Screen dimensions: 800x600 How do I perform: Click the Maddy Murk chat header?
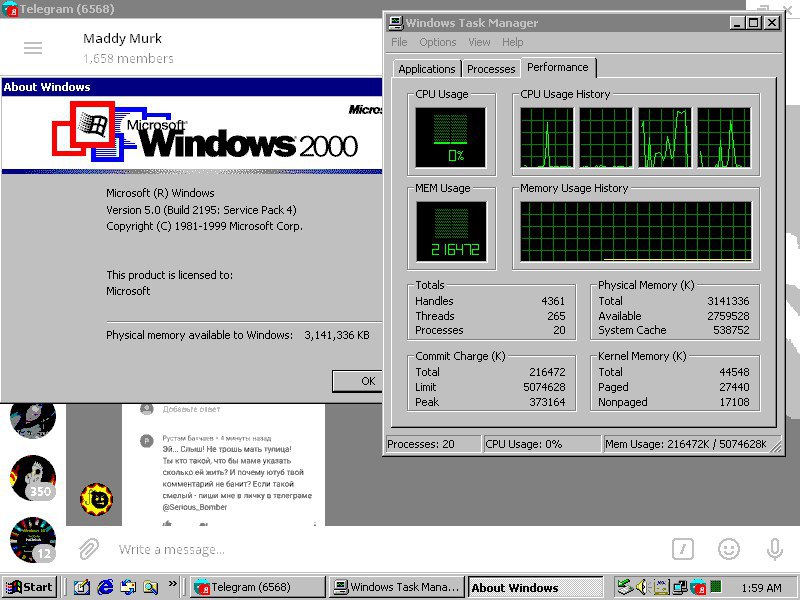click(122, 38)
